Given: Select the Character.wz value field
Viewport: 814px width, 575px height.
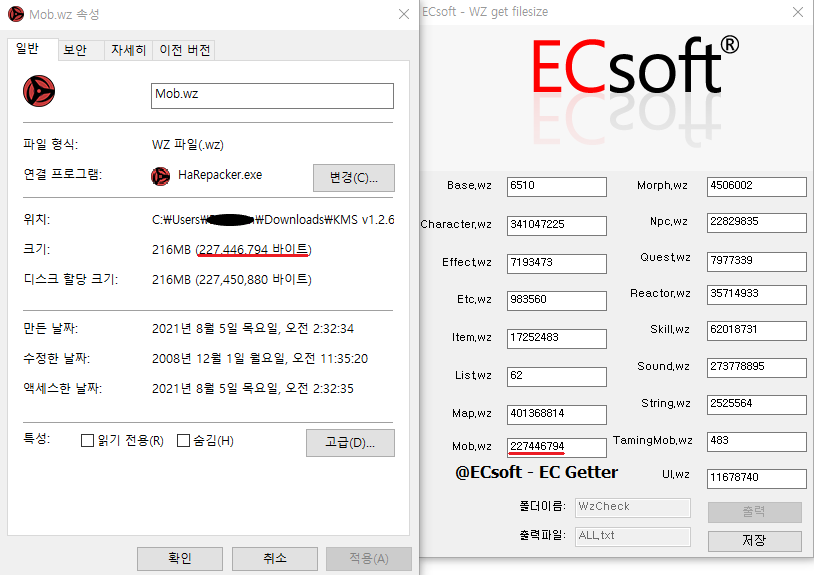Looking at the screenshot, I should pos(556,224).
